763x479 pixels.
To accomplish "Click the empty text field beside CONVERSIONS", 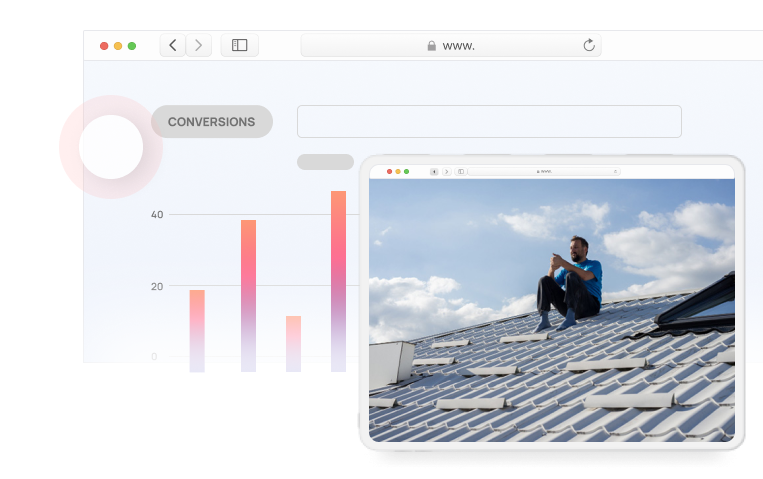I will pos(489,121).
